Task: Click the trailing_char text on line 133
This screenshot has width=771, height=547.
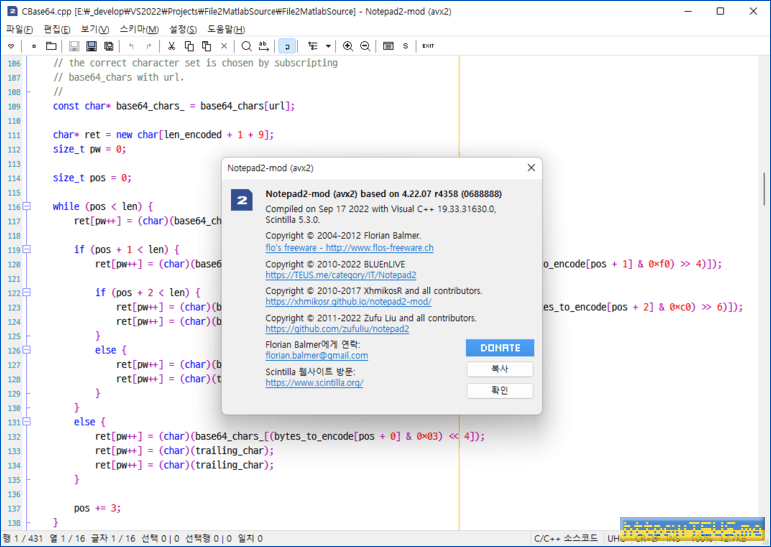Action: [x=231, y=451]
